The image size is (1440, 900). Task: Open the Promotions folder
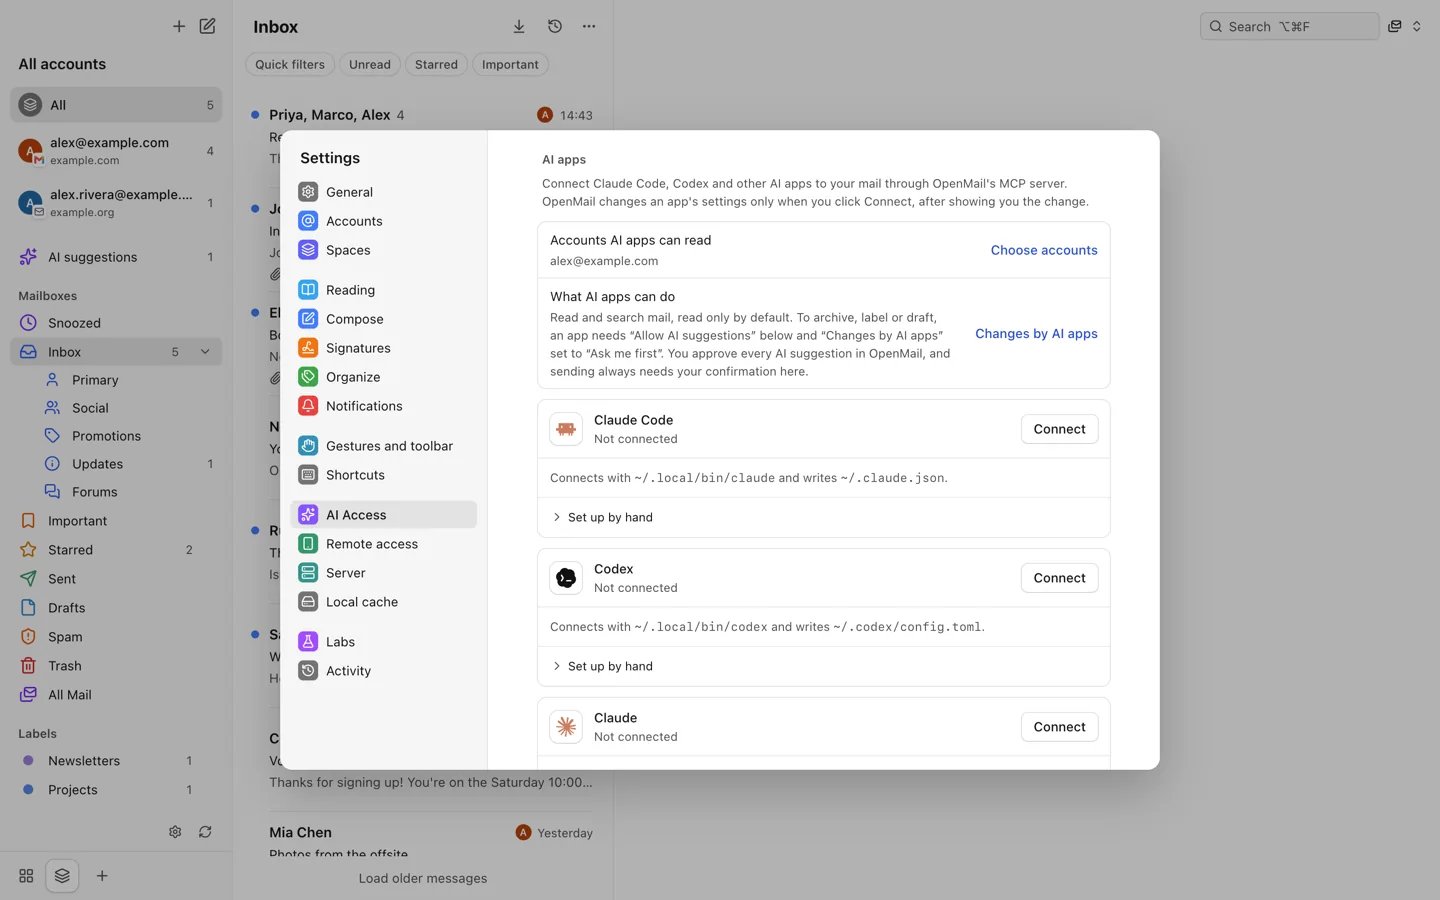(116, 436)
